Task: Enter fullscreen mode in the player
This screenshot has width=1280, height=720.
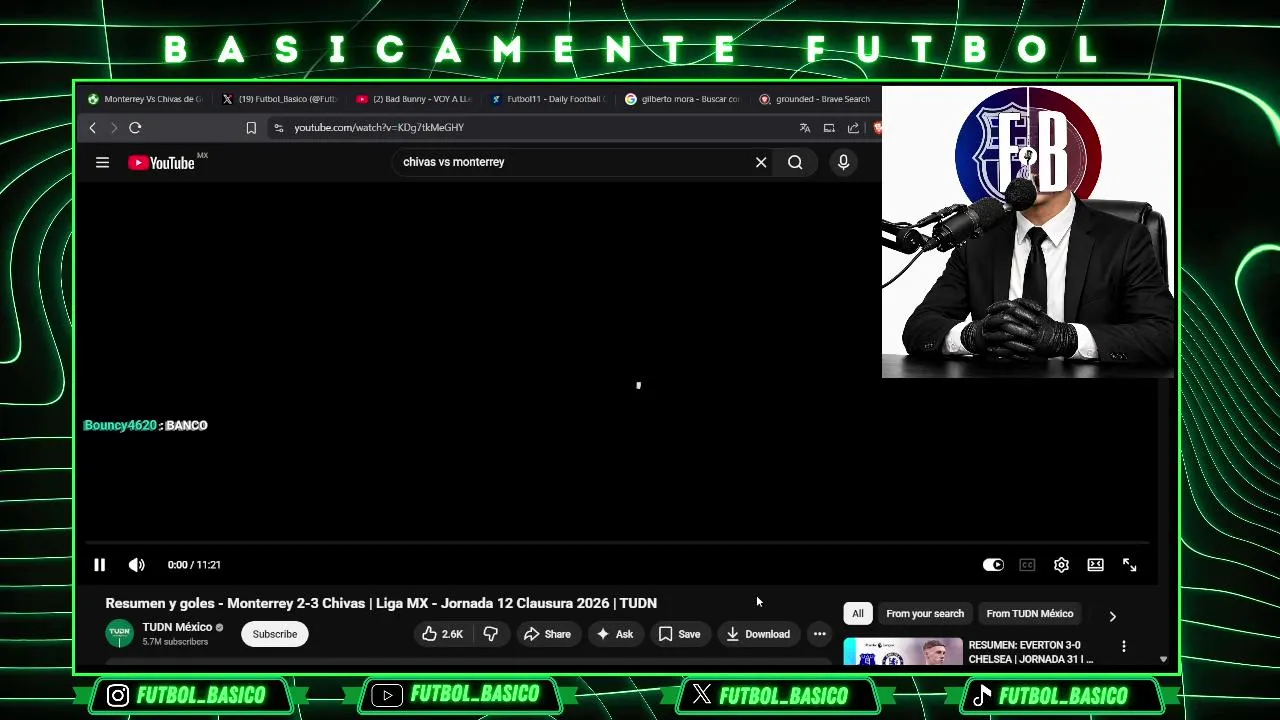Action: coord(1129,565)
